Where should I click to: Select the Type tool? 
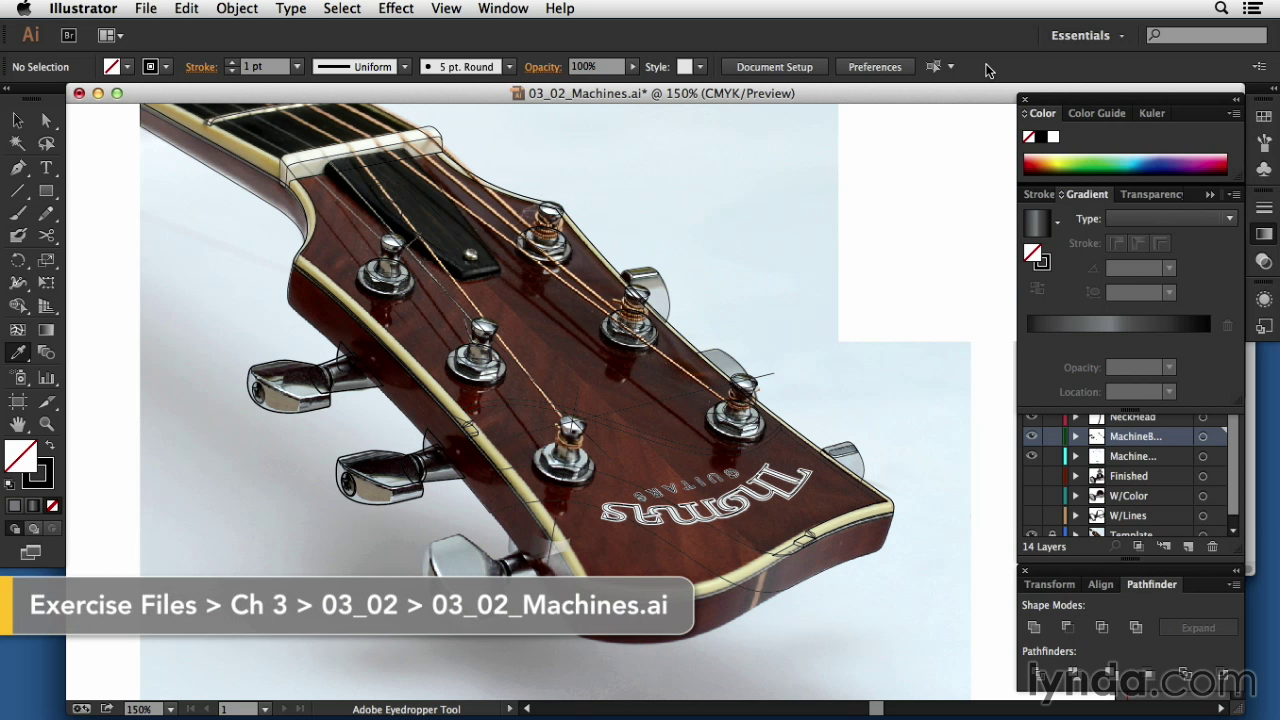pyautogui.click(x=46, y=168)
